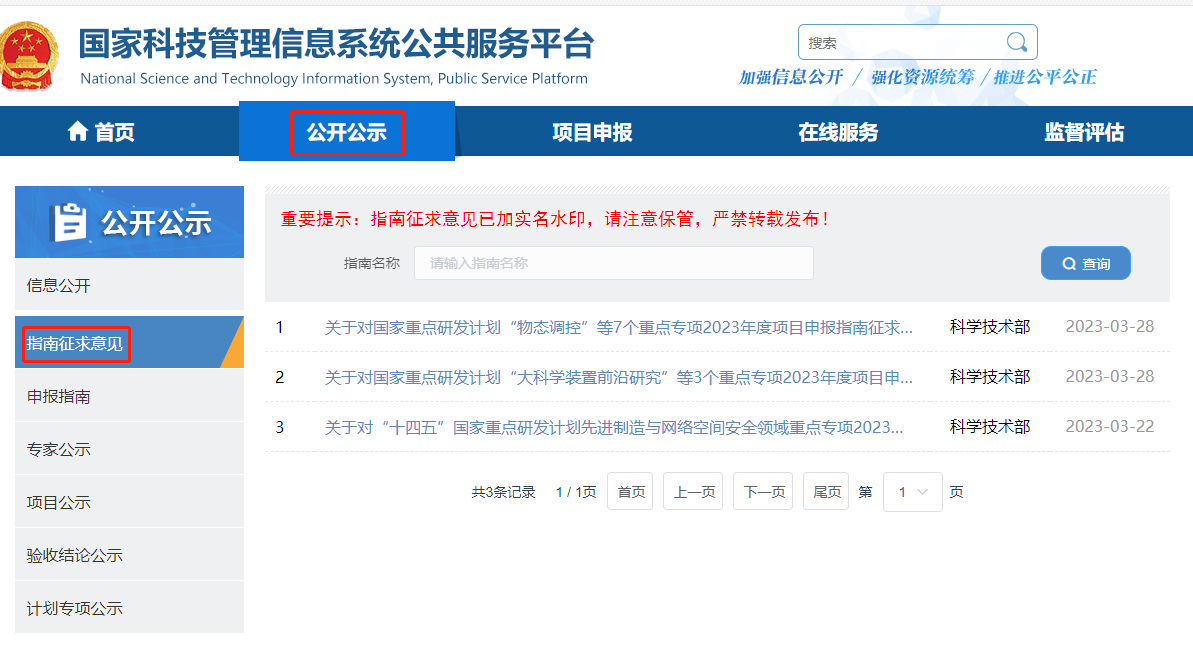Select 申报指南 in the left sidebar
This screenshot has height=664, width=1193.
pos(59,397)
